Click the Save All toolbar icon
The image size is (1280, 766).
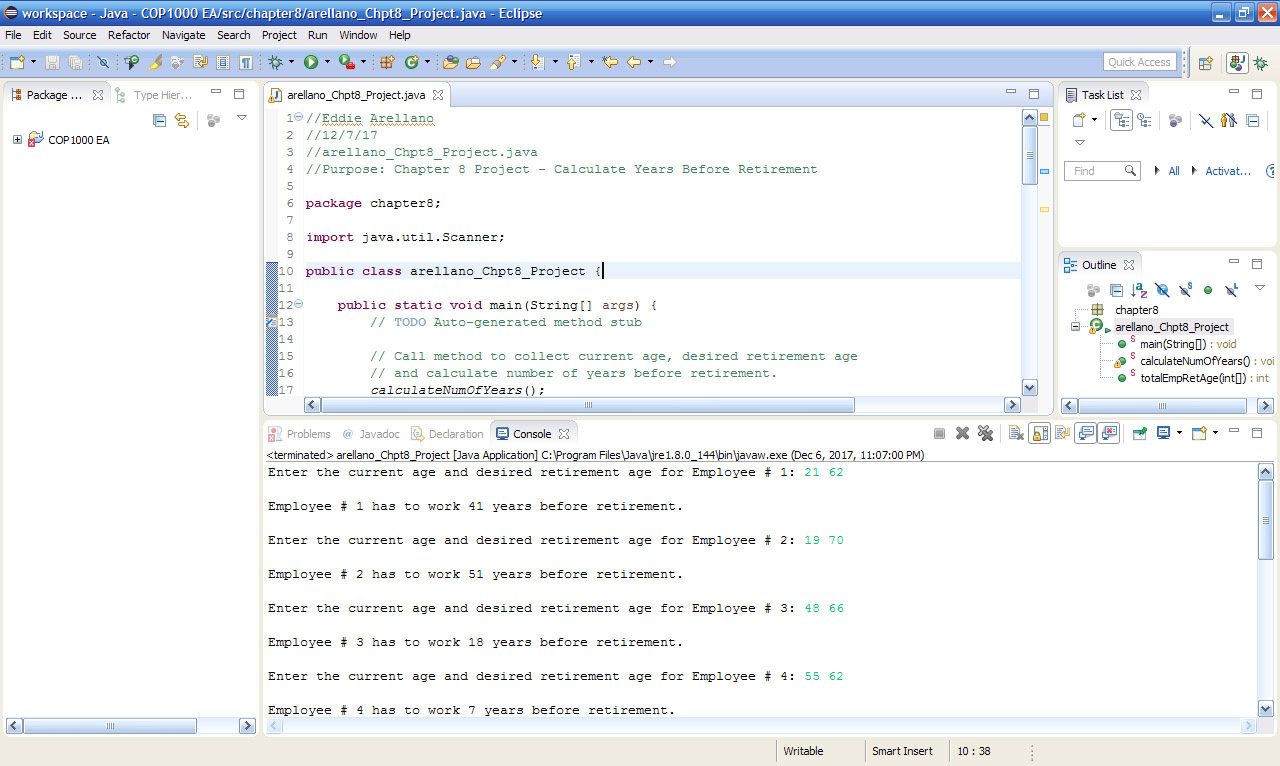pyautogui.click(x=75, y=62)
